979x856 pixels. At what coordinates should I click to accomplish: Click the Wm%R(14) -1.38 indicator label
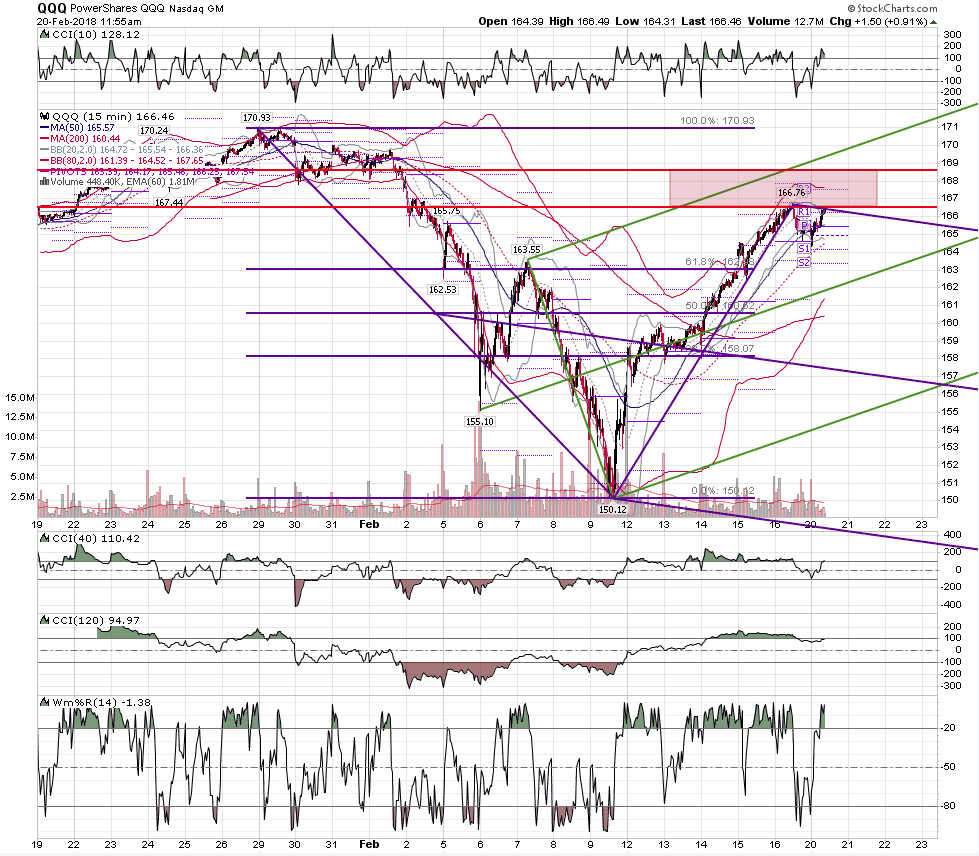click(x=101, y=702)
